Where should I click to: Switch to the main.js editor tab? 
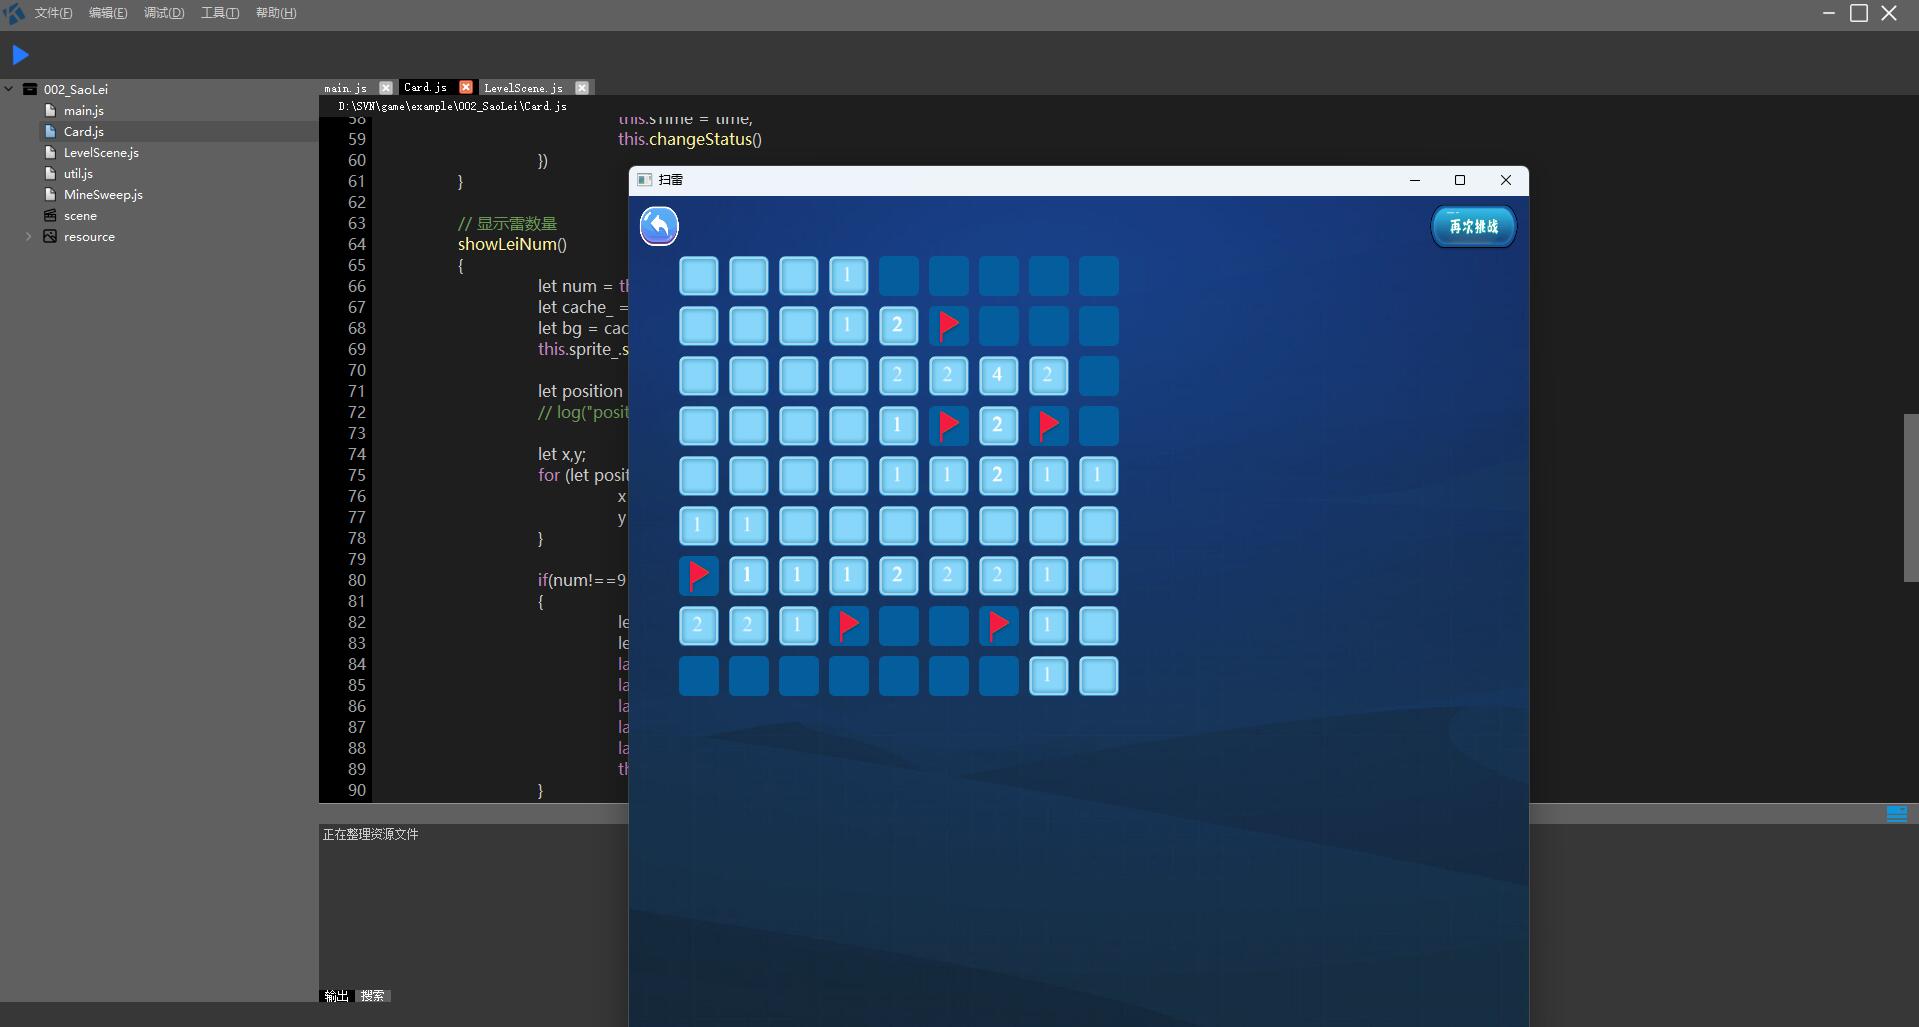[x=346, y=88]
